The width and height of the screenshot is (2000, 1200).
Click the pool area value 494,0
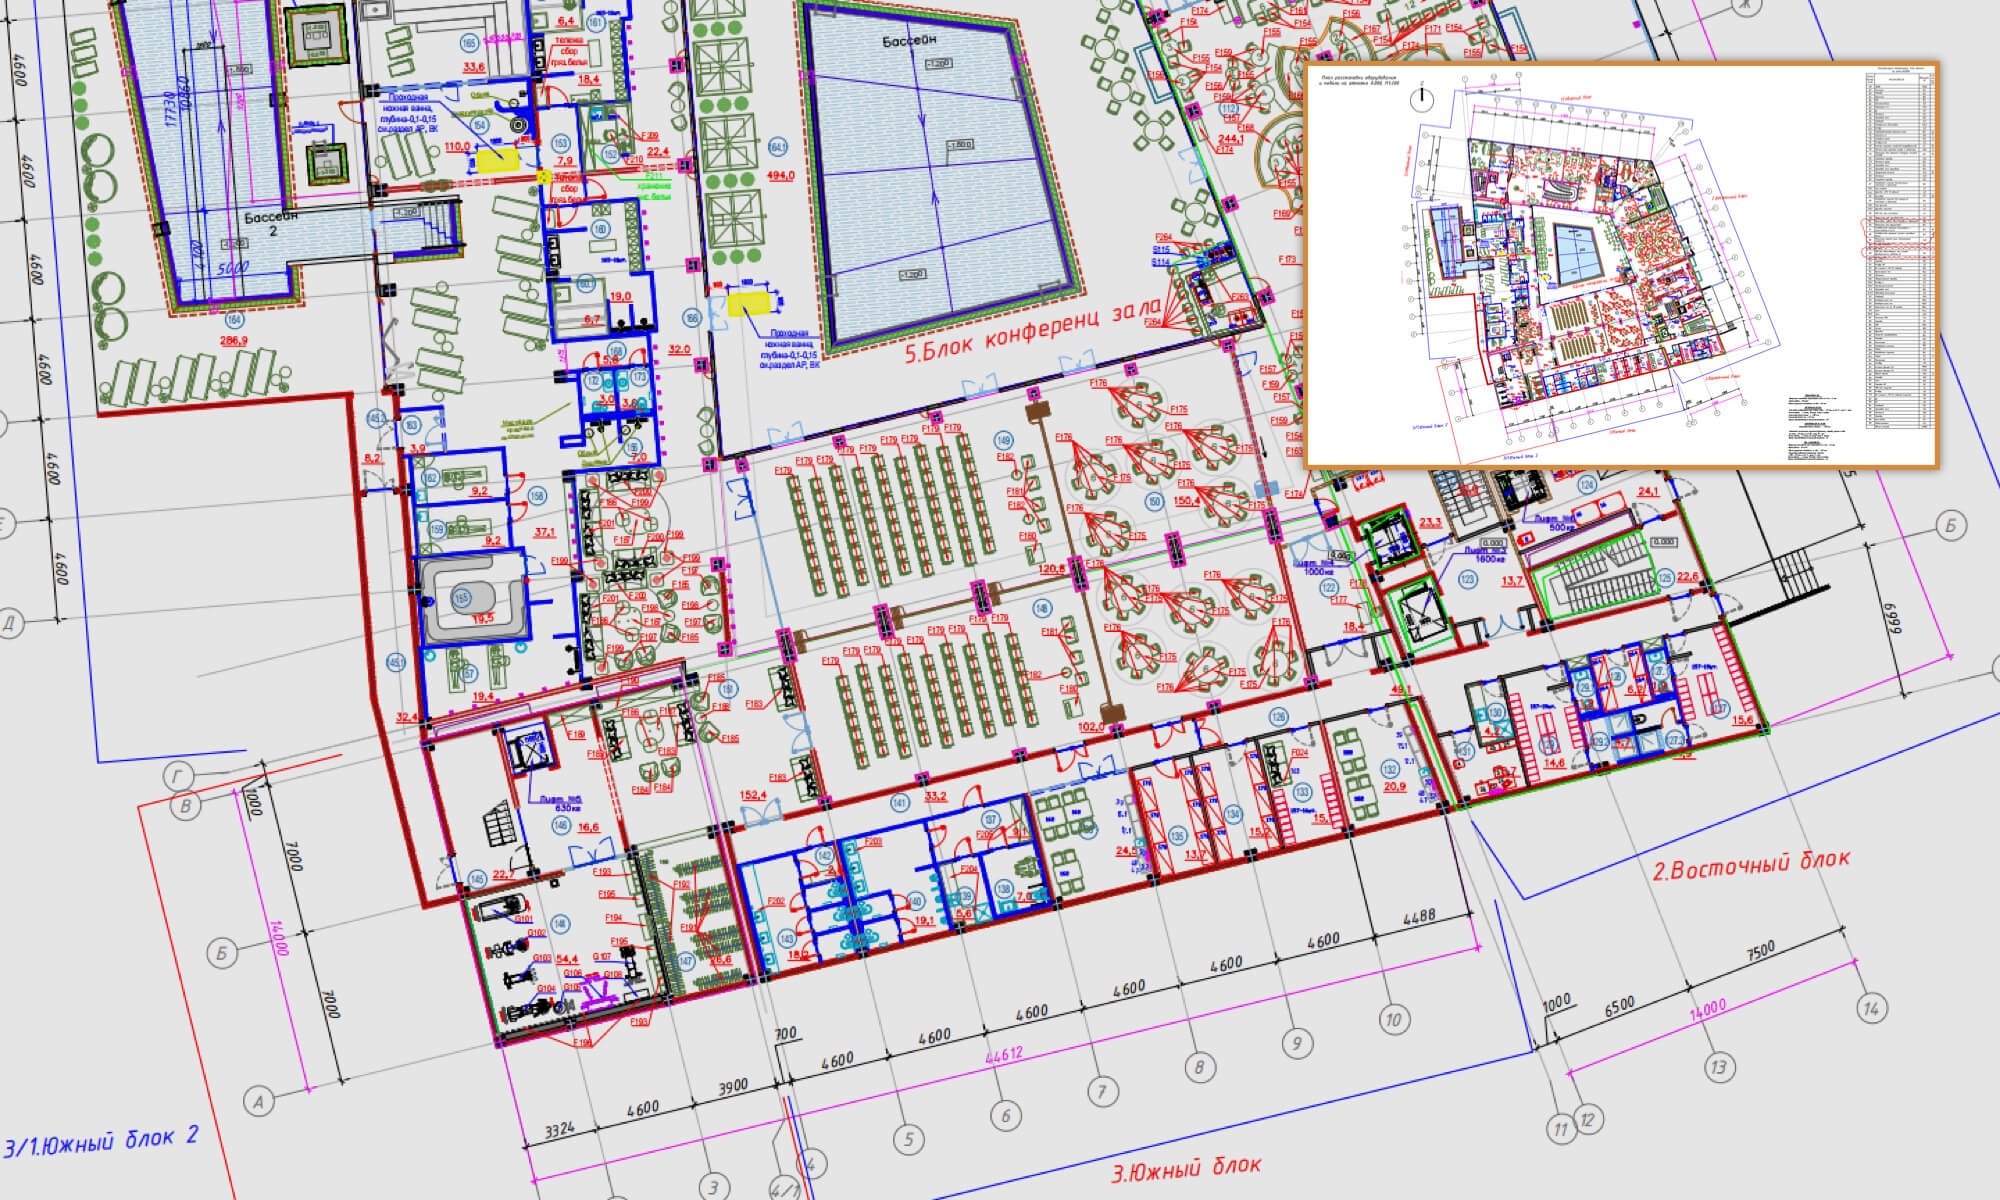coord(779,176)
